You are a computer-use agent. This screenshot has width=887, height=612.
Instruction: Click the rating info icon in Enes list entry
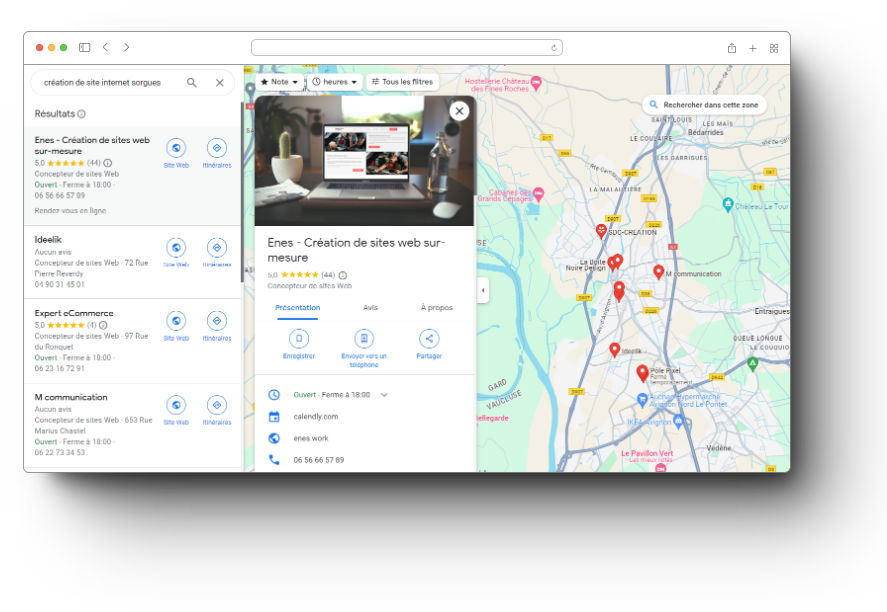(x=107, y=163)
